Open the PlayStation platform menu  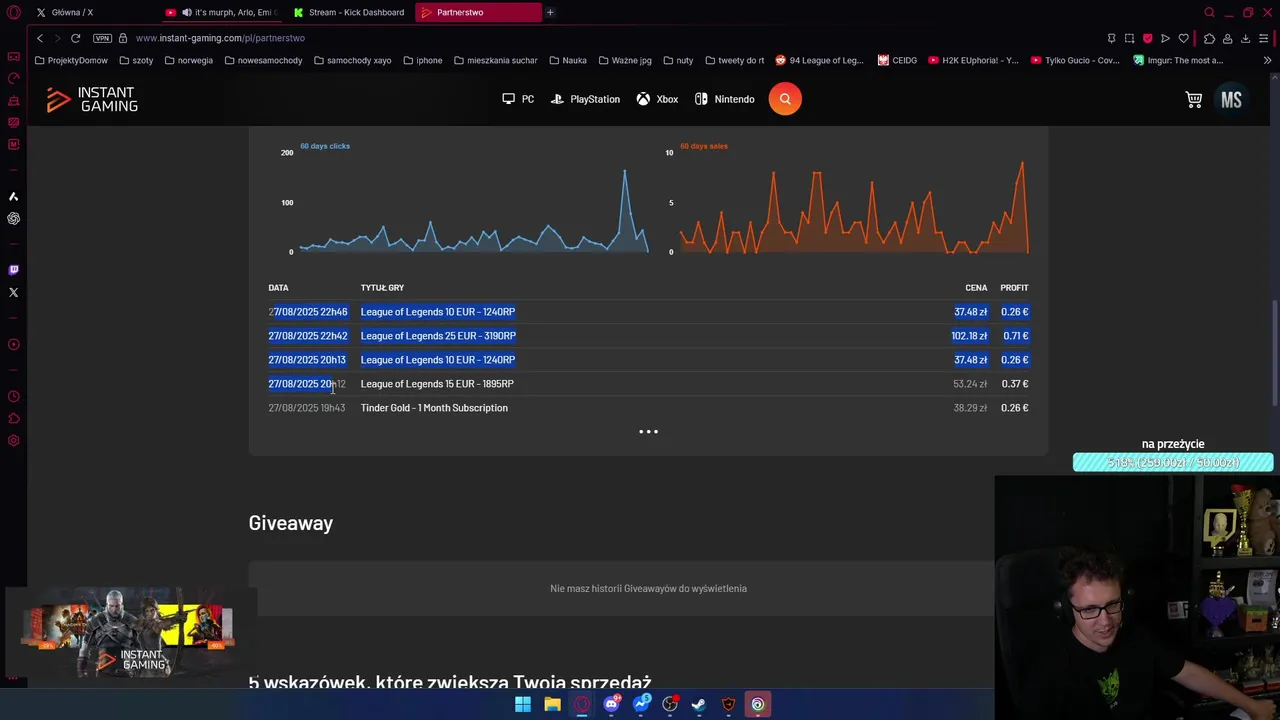(585, 99)
